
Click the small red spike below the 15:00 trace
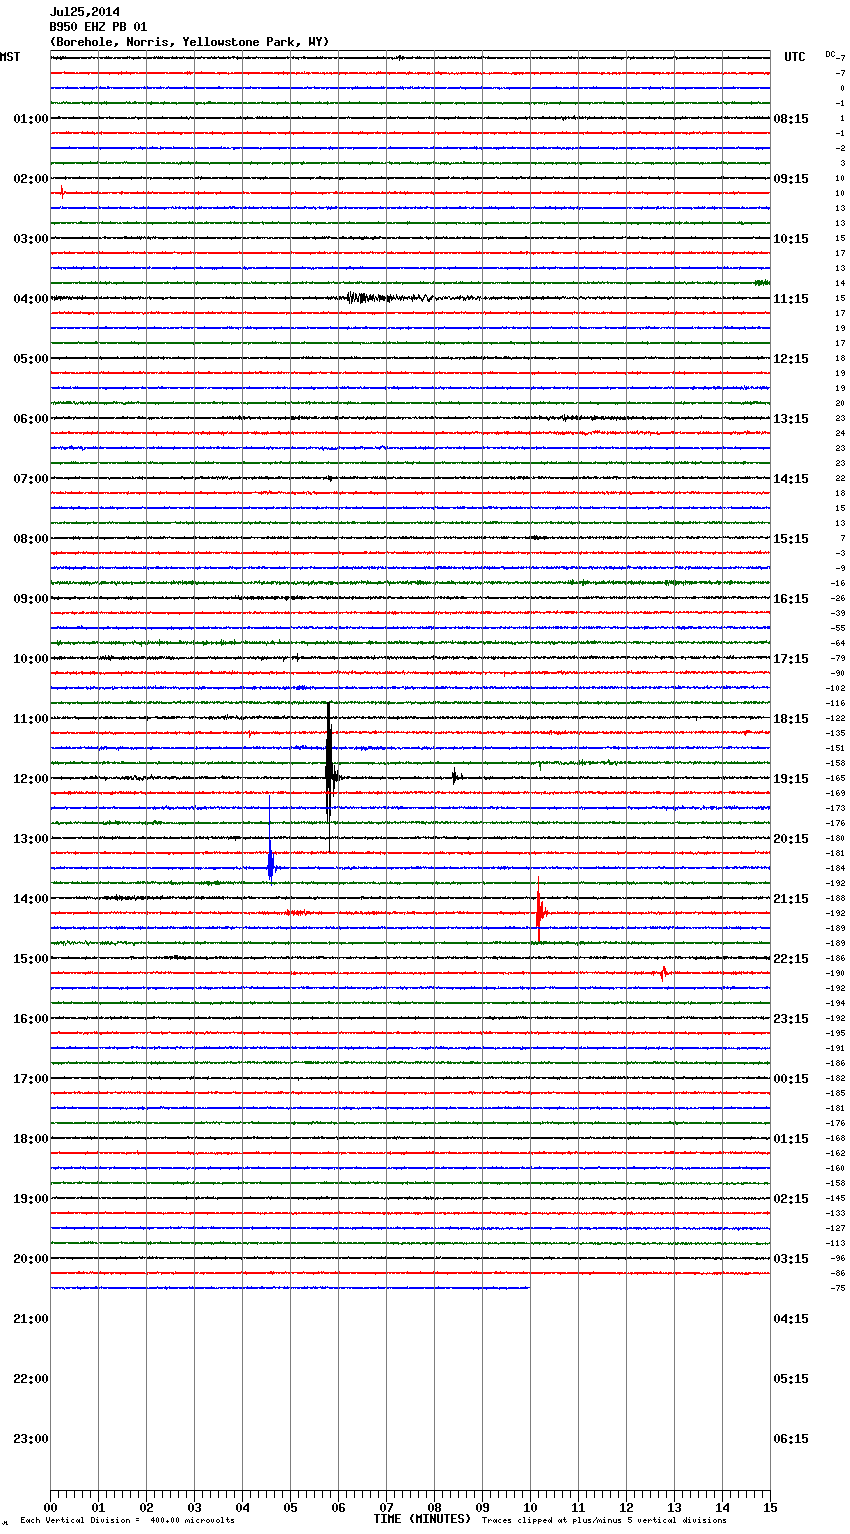[x=663, y=973]
